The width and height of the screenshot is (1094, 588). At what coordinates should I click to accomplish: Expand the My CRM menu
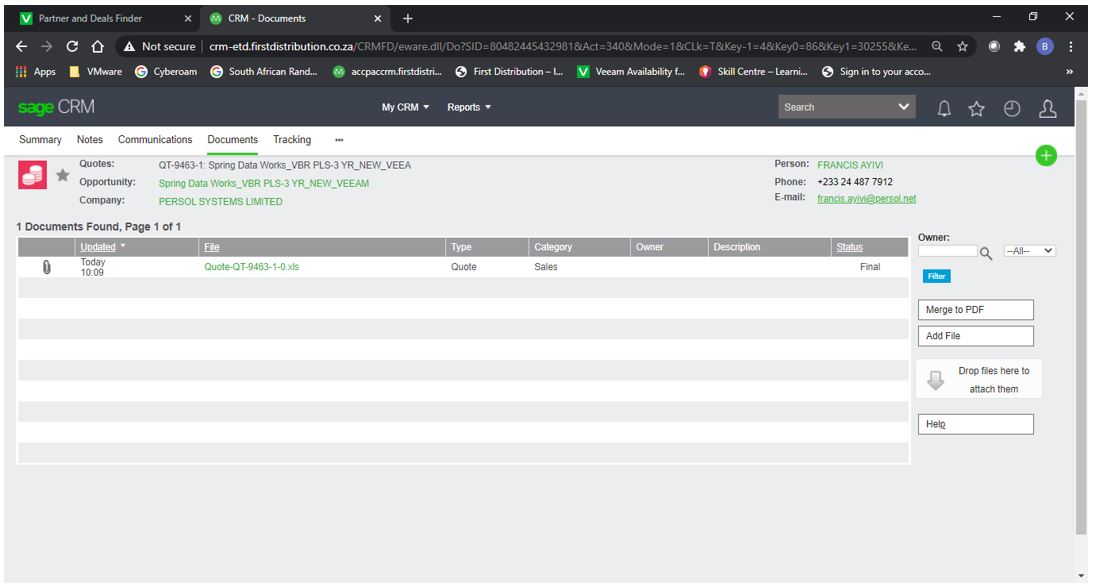405,107
